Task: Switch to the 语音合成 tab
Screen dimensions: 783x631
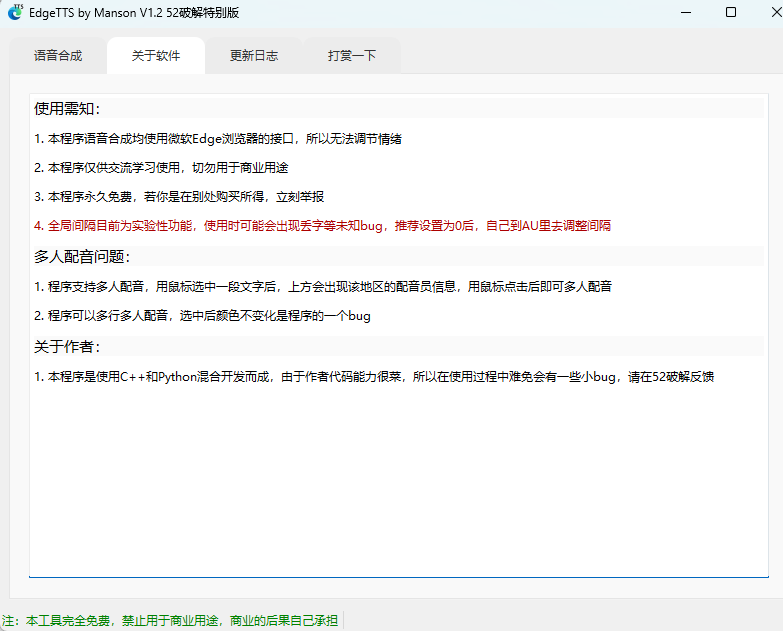Action: [x=58, y=55]
